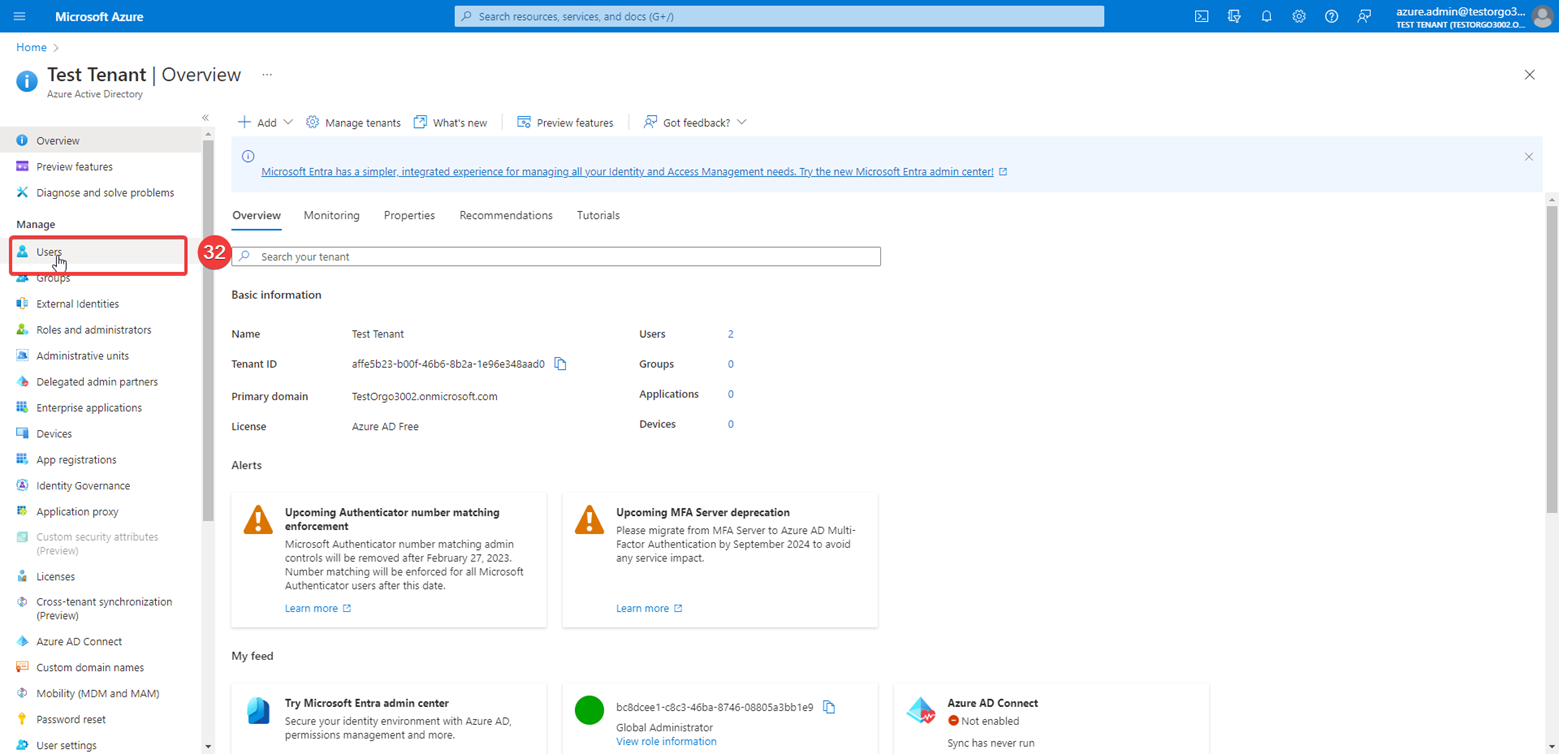
Task: Open the Try Microsoft Entra admin center card
Action: pos(389,719)
